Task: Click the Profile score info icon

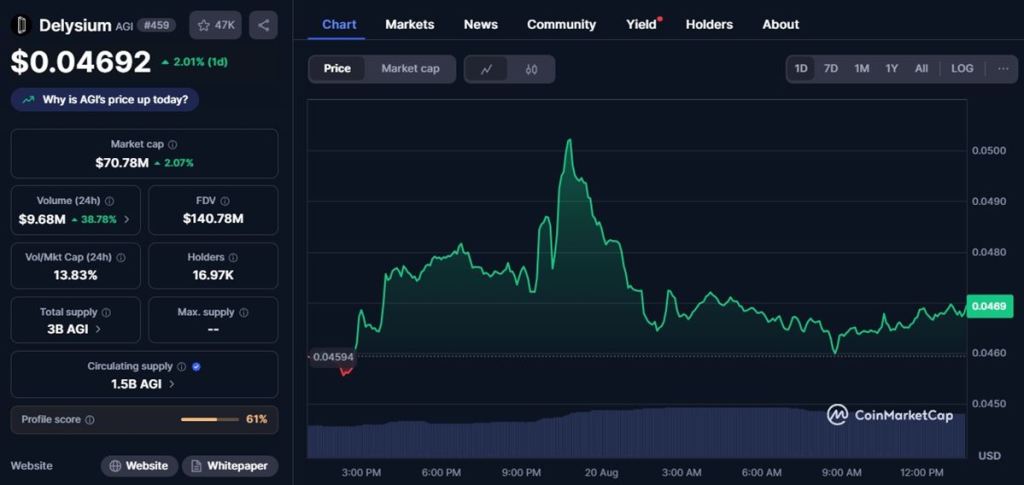Action: (89, 420)
